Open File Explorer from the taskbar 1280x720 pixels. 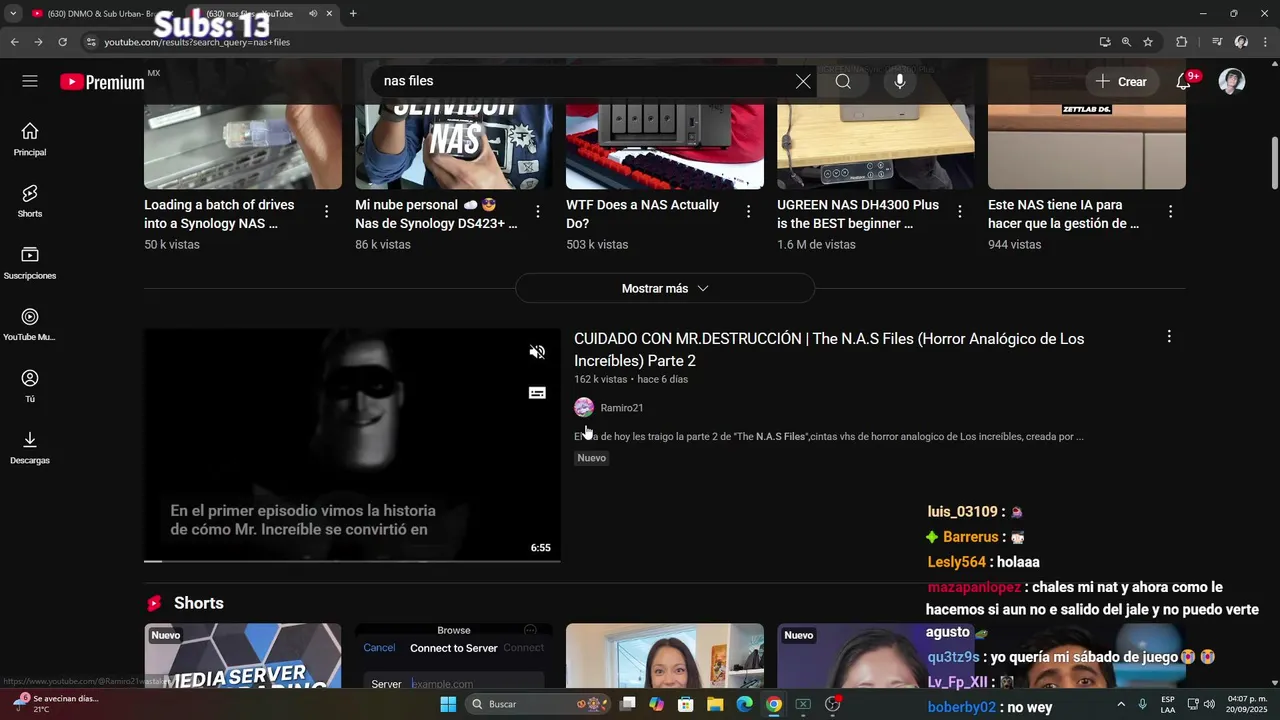(x=715, y=704)
